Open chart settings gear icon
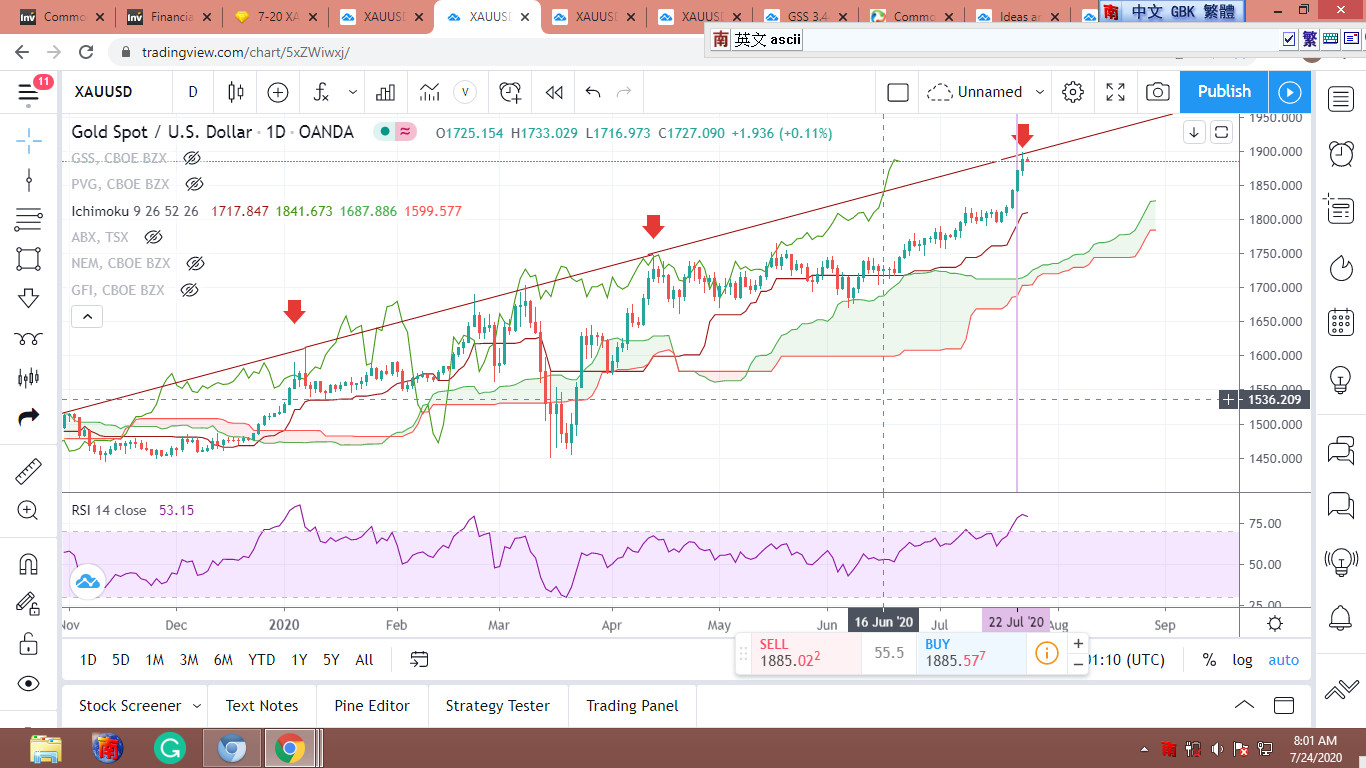This screenshot has height=768, width=1366. tap(1073, 92)
